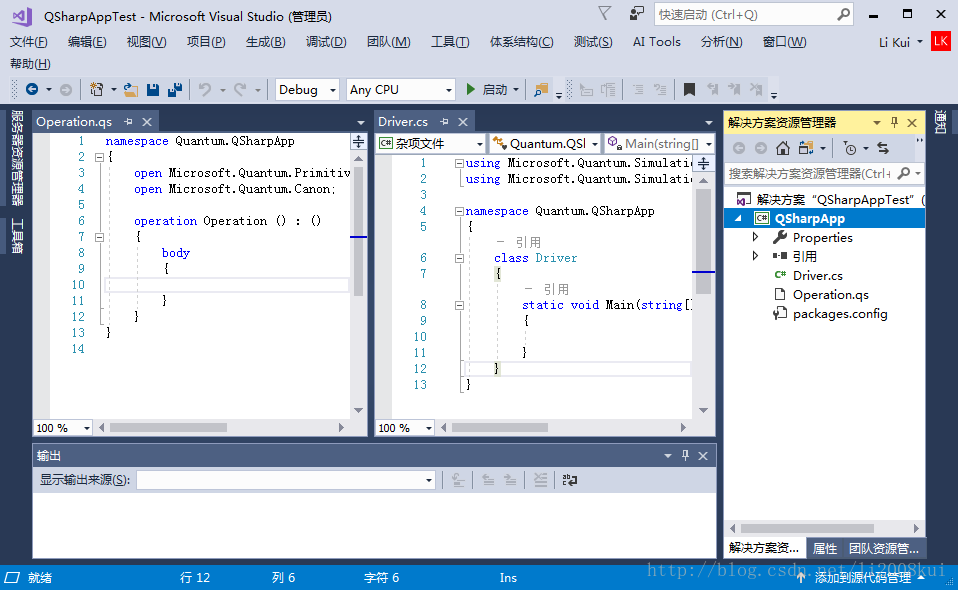958x590 pixels.
Task: Click the show all files icon in Solution Explorer
Action: [x=806, y=148]
